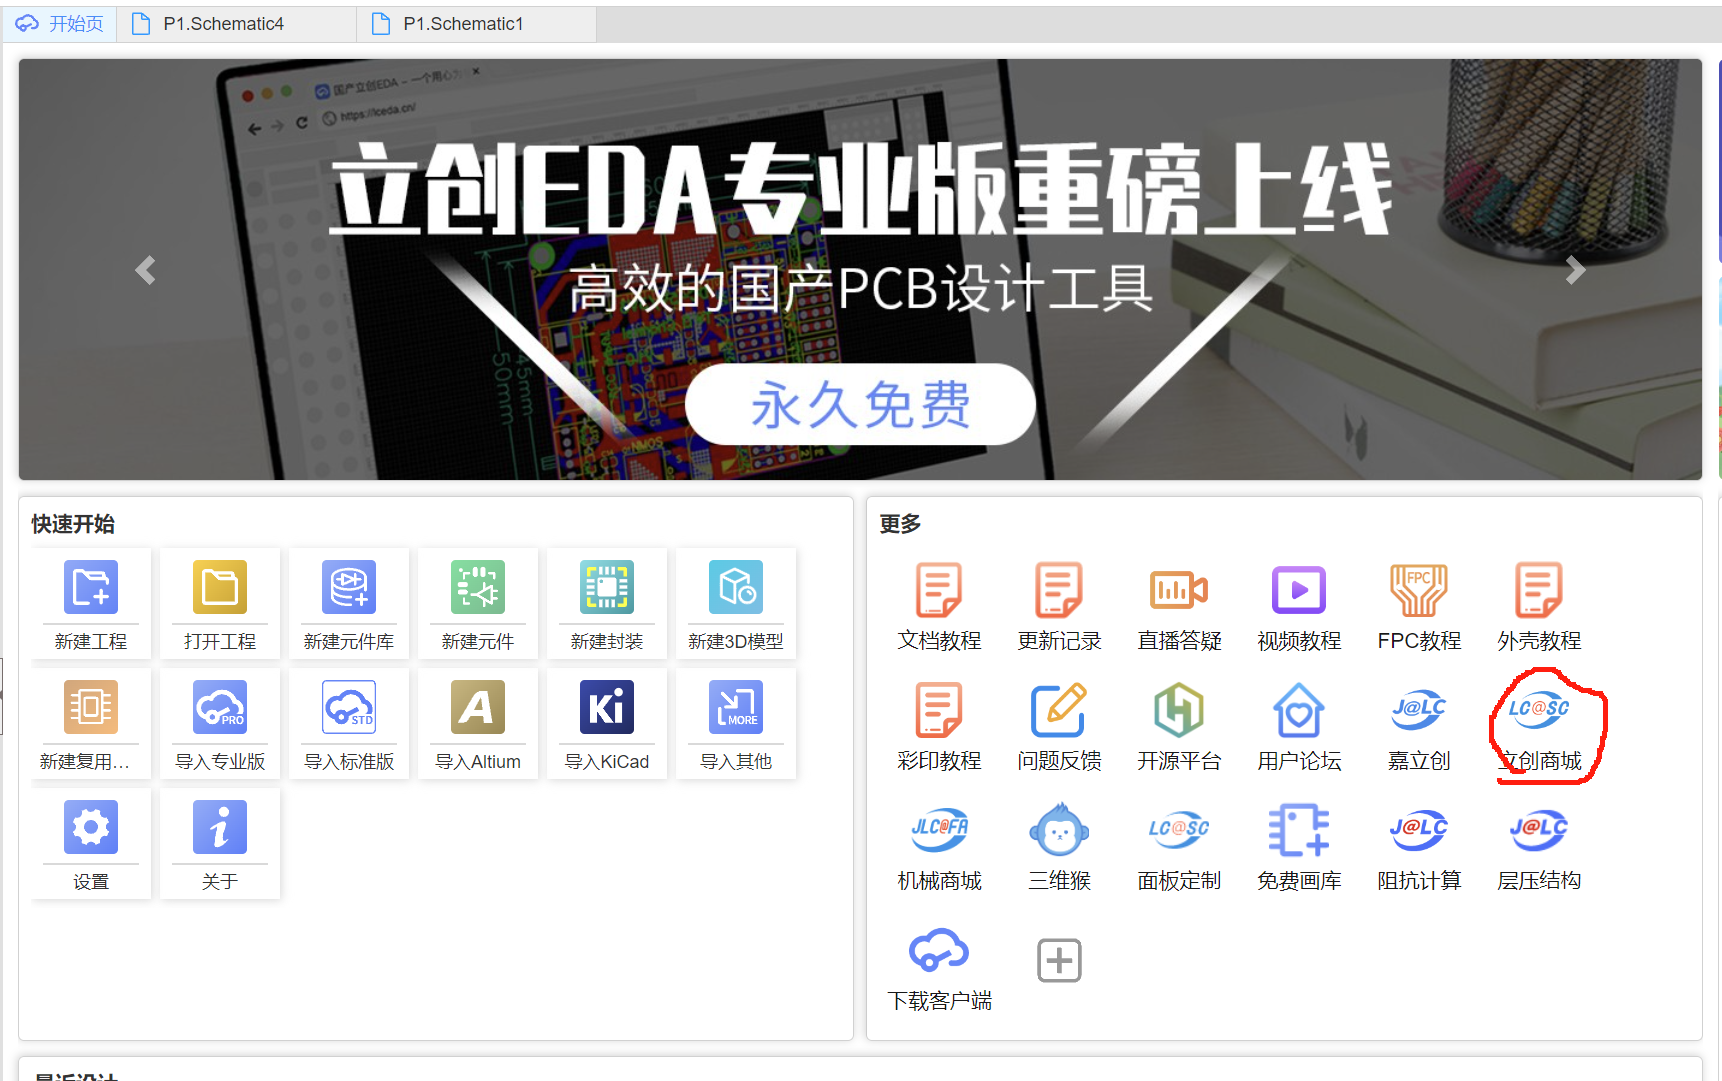This screenshot has width=1722, height=1081.
Task: Click the 新建封装 new footprint icon
Action: (x=607, y=587)
